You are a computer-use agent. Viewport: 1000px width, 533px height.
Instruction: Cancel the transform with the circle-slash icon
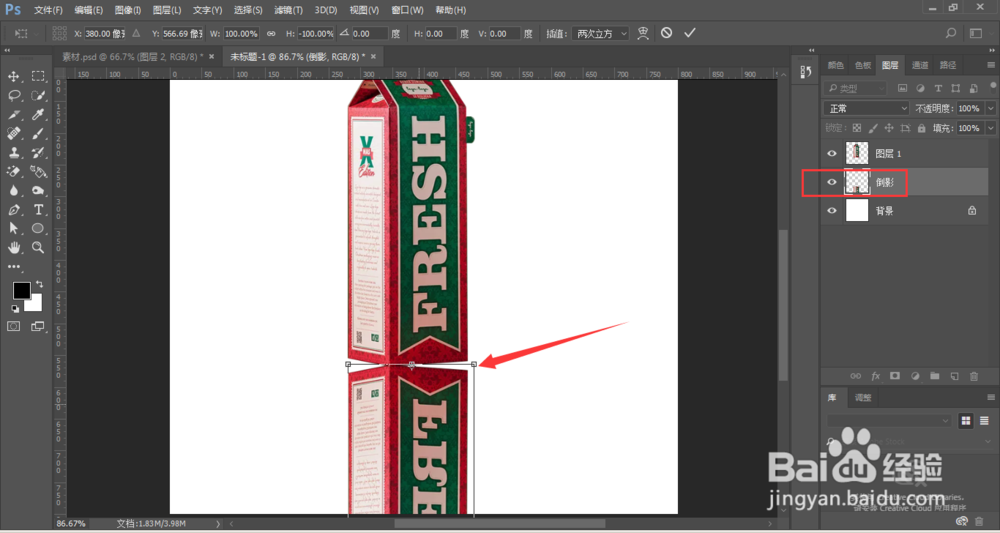[666, 33]
